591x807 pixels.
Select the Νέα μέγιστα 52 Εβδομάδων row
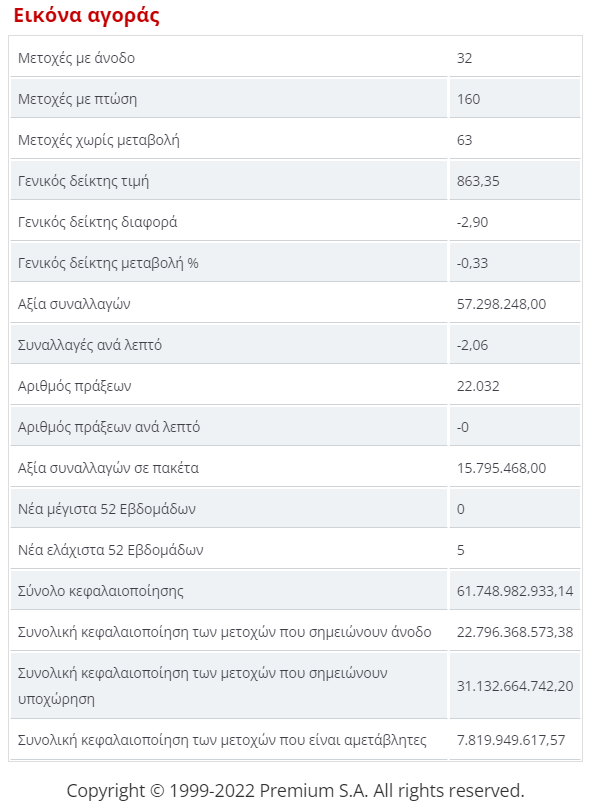[x=296, y=509]
